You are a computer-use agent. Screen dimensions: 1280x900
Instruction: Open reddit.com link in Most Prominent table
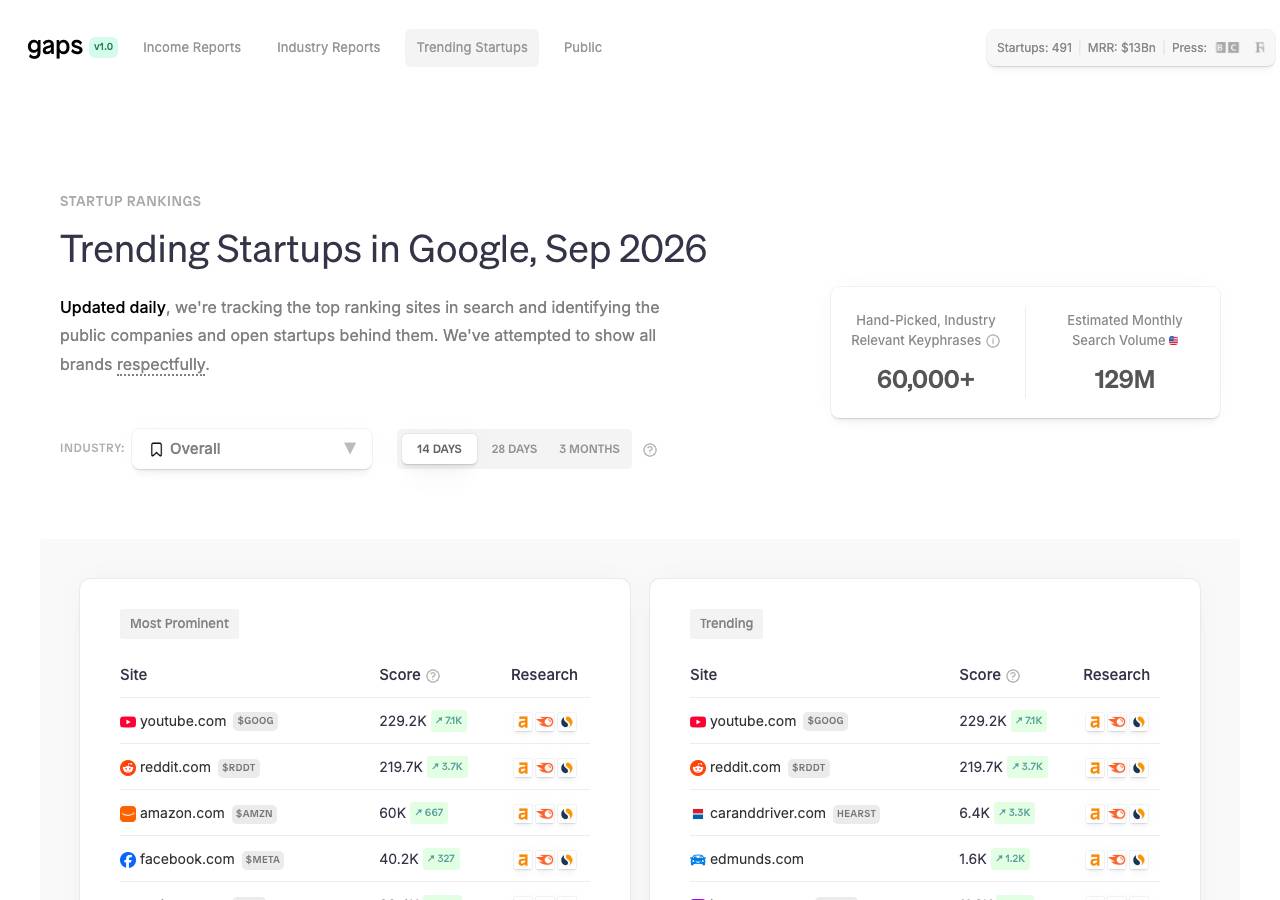click(x=175, y=767)
